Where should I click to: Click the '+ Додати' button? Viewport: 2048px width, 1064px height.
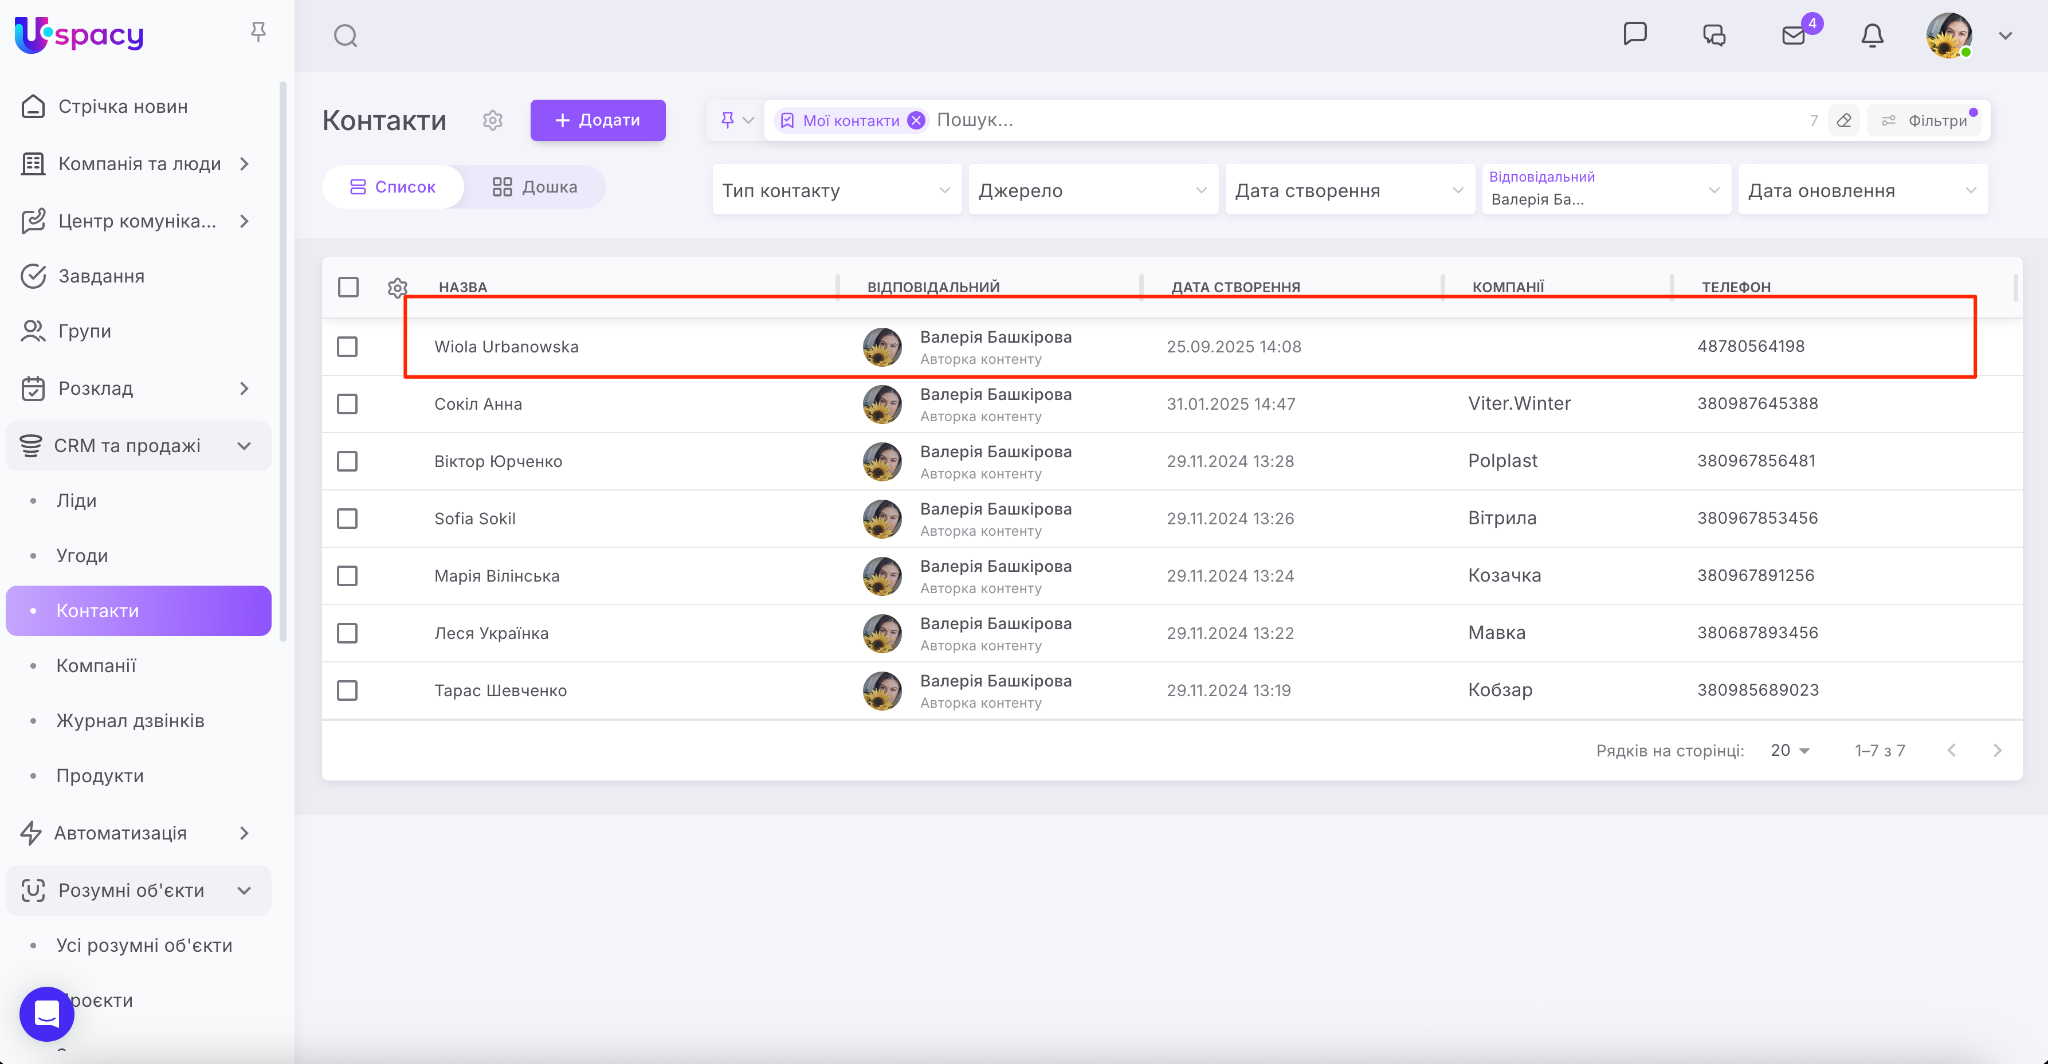point(598,120)
